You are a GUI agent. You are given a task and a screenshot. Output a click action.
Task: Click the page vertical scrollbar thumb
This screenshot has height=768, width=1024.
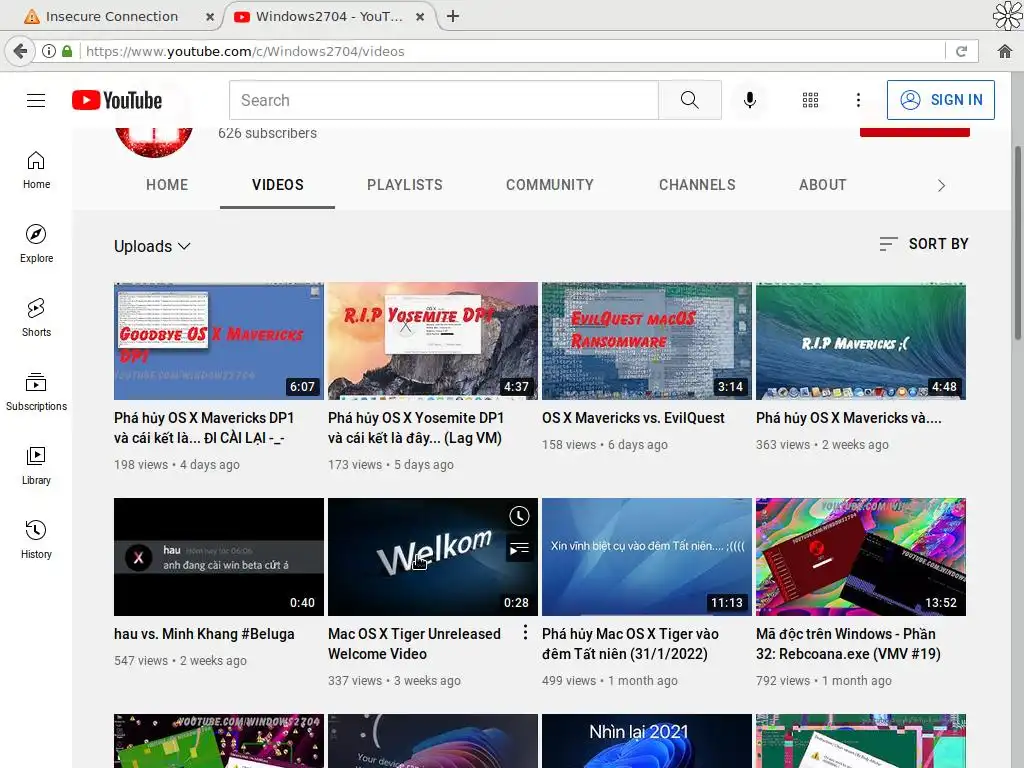pyautogui.click(x=1017, y=242)
